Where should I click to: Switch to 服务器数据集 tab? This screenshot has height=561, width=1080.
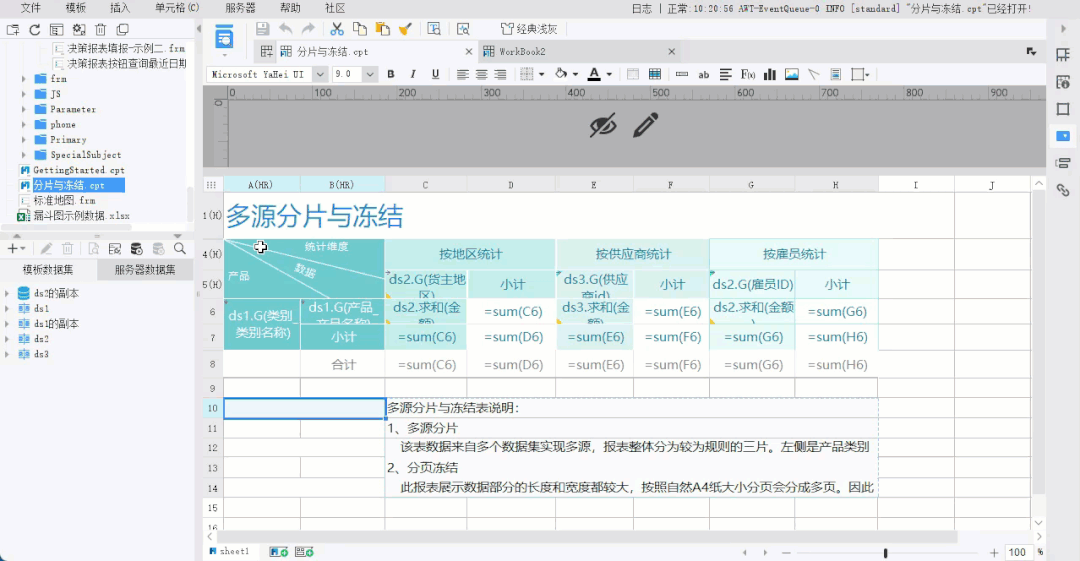(145, 269)
